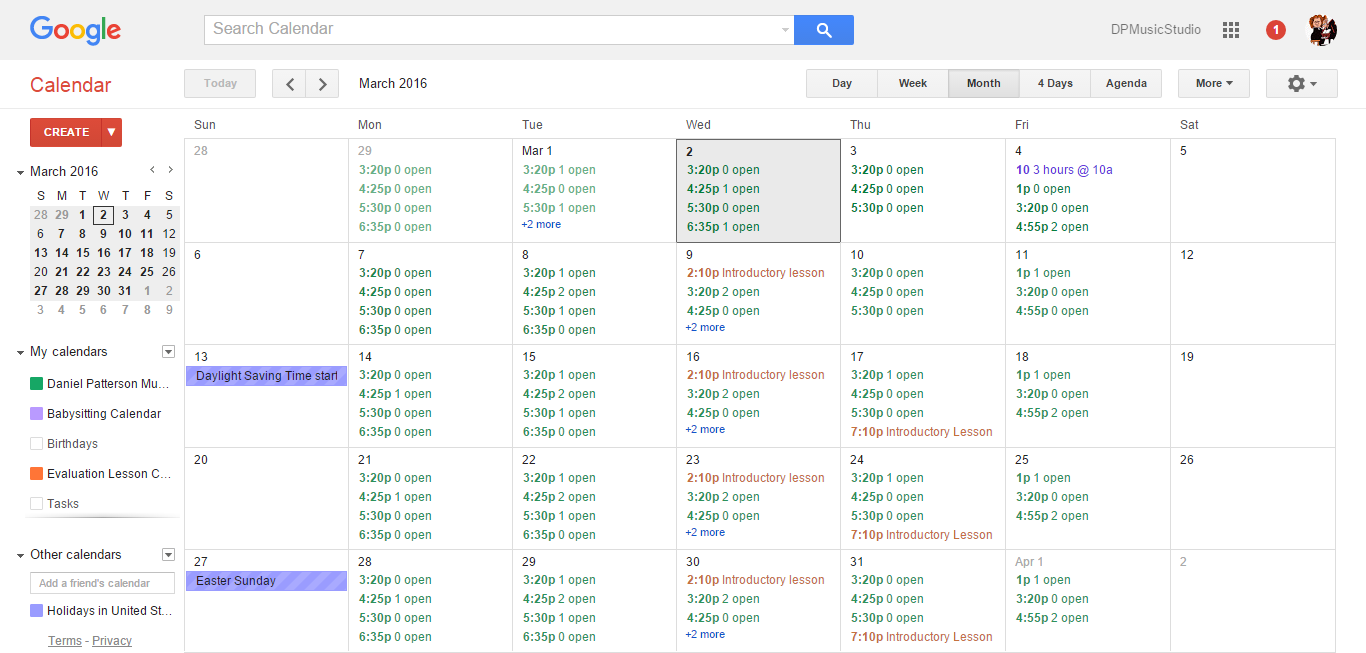Open the Terms link
The height and width of the screenshot is (653, 1366).
65,641
